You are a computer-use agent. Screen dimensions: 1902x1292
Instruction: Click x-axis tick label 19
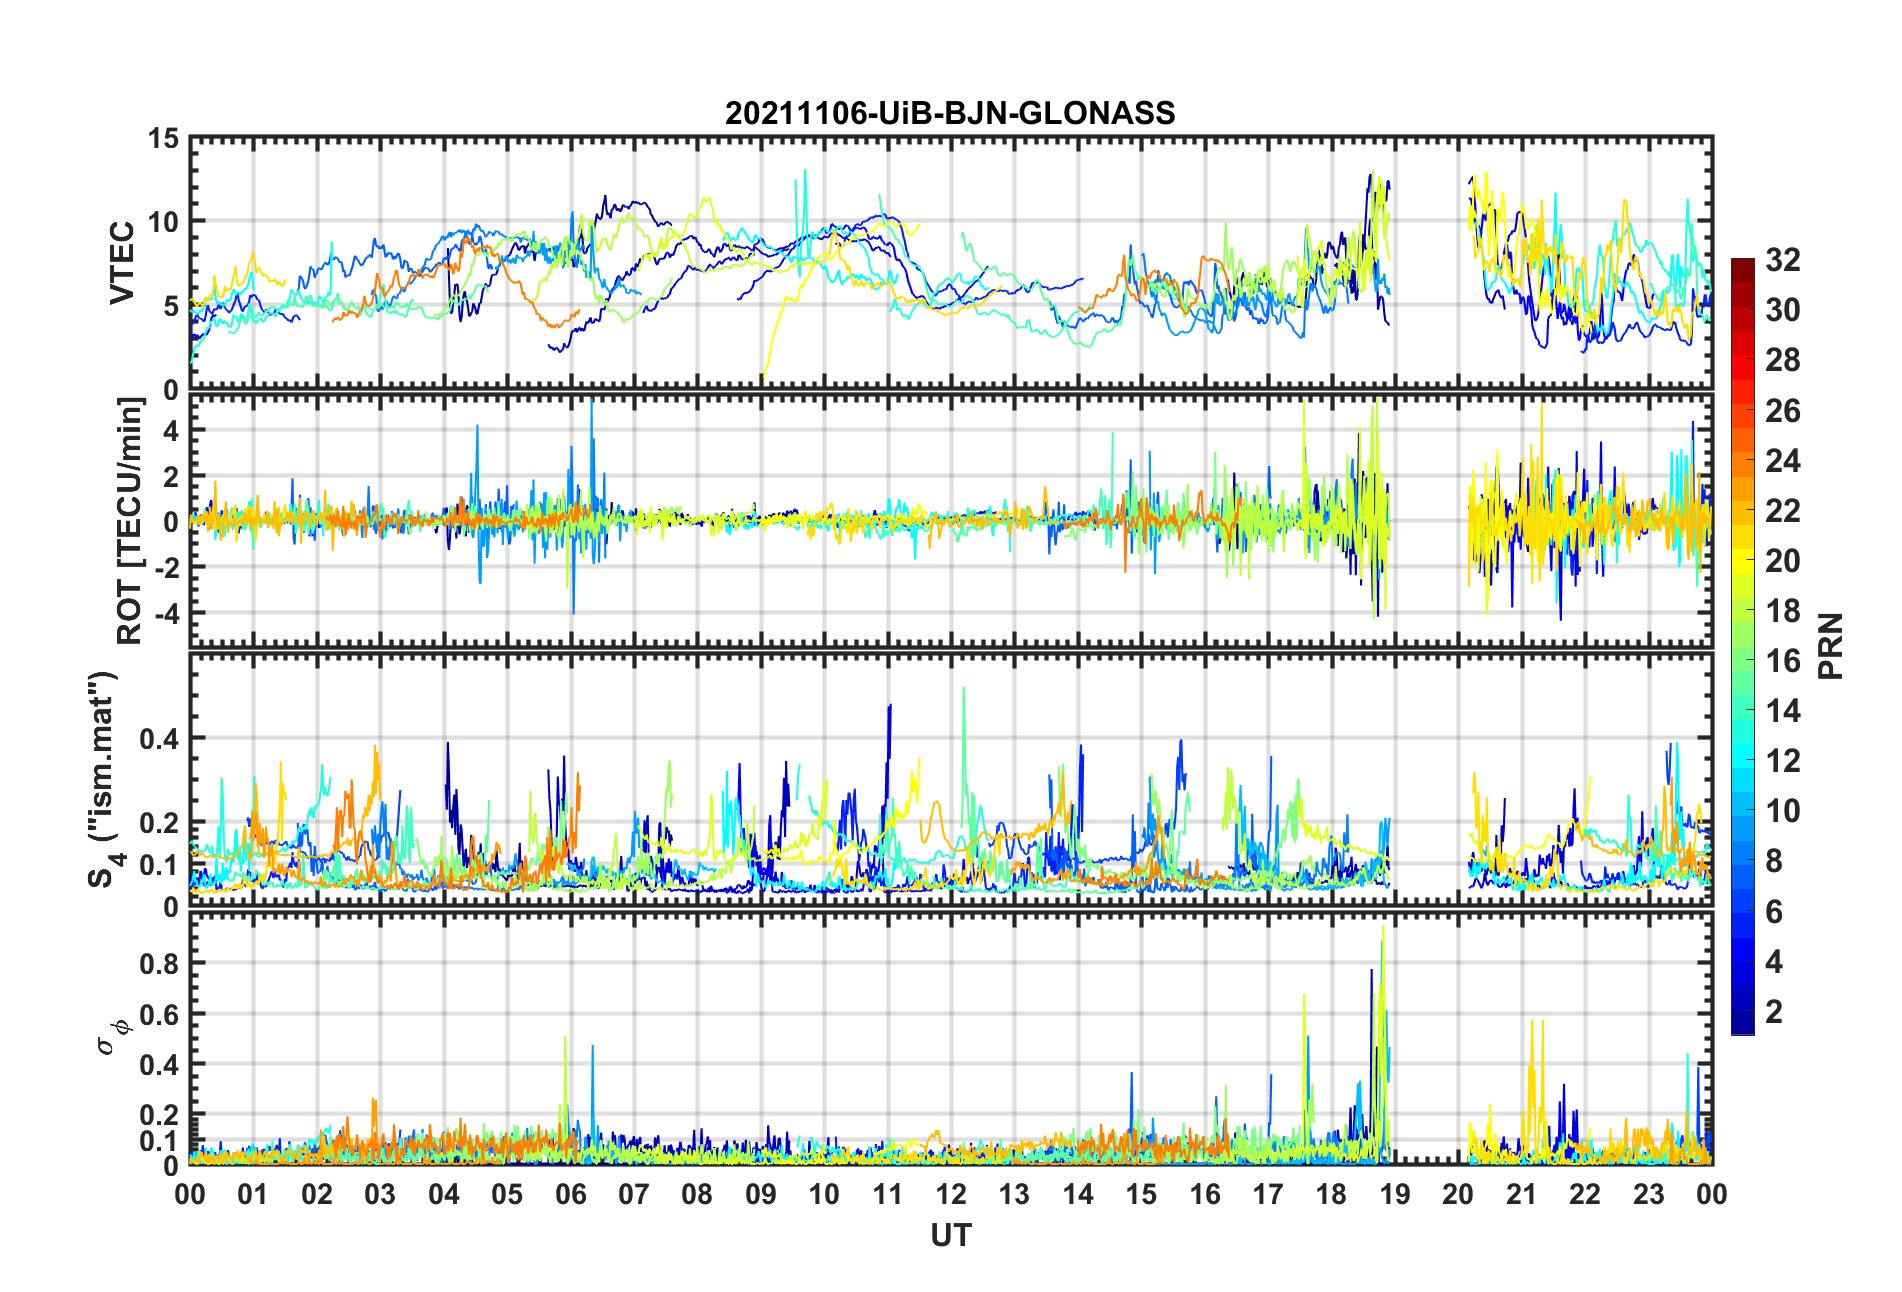[x=1395, y=1194]
